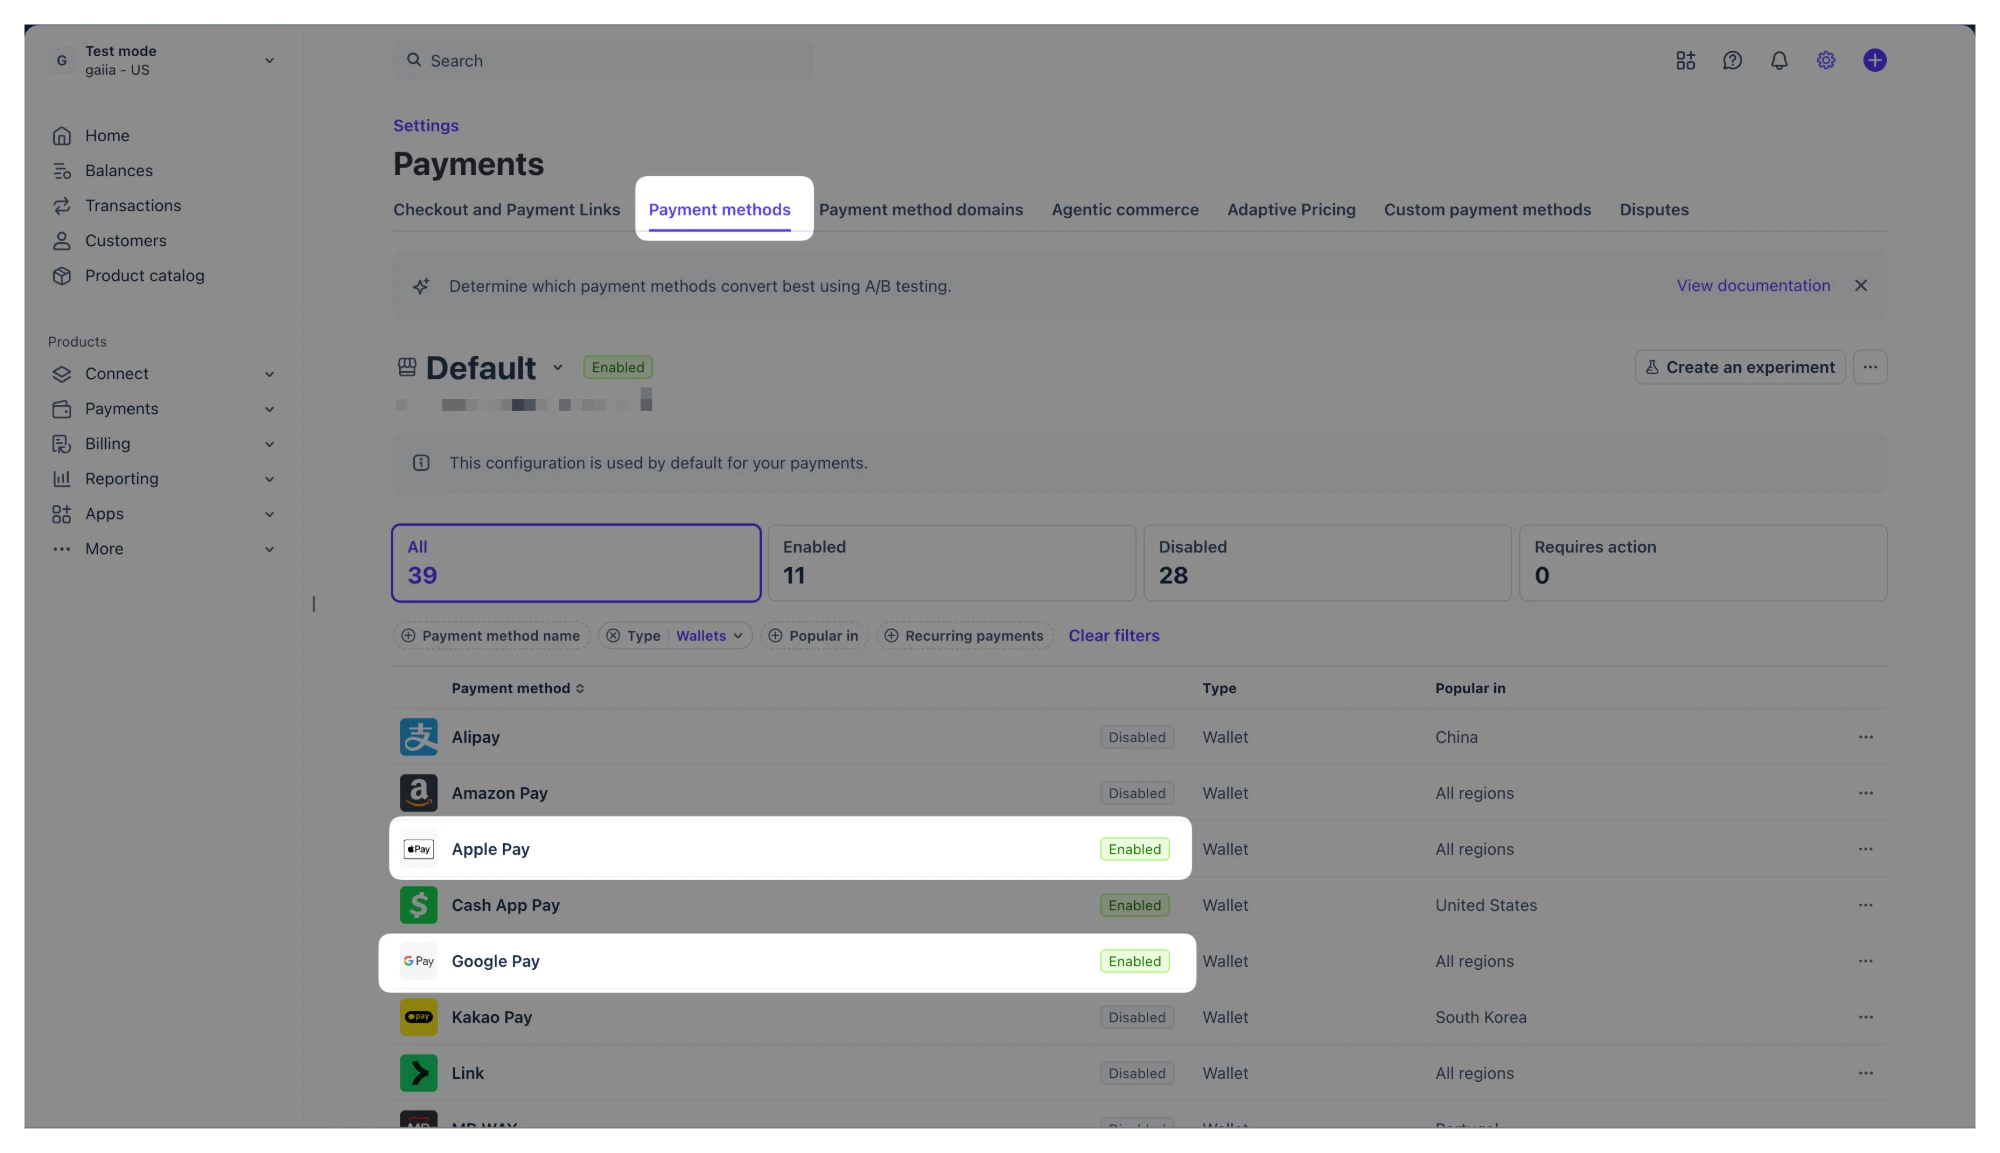Click Clear filters
This screenshot has height=1153, width=2000.
coord(1114,636)
